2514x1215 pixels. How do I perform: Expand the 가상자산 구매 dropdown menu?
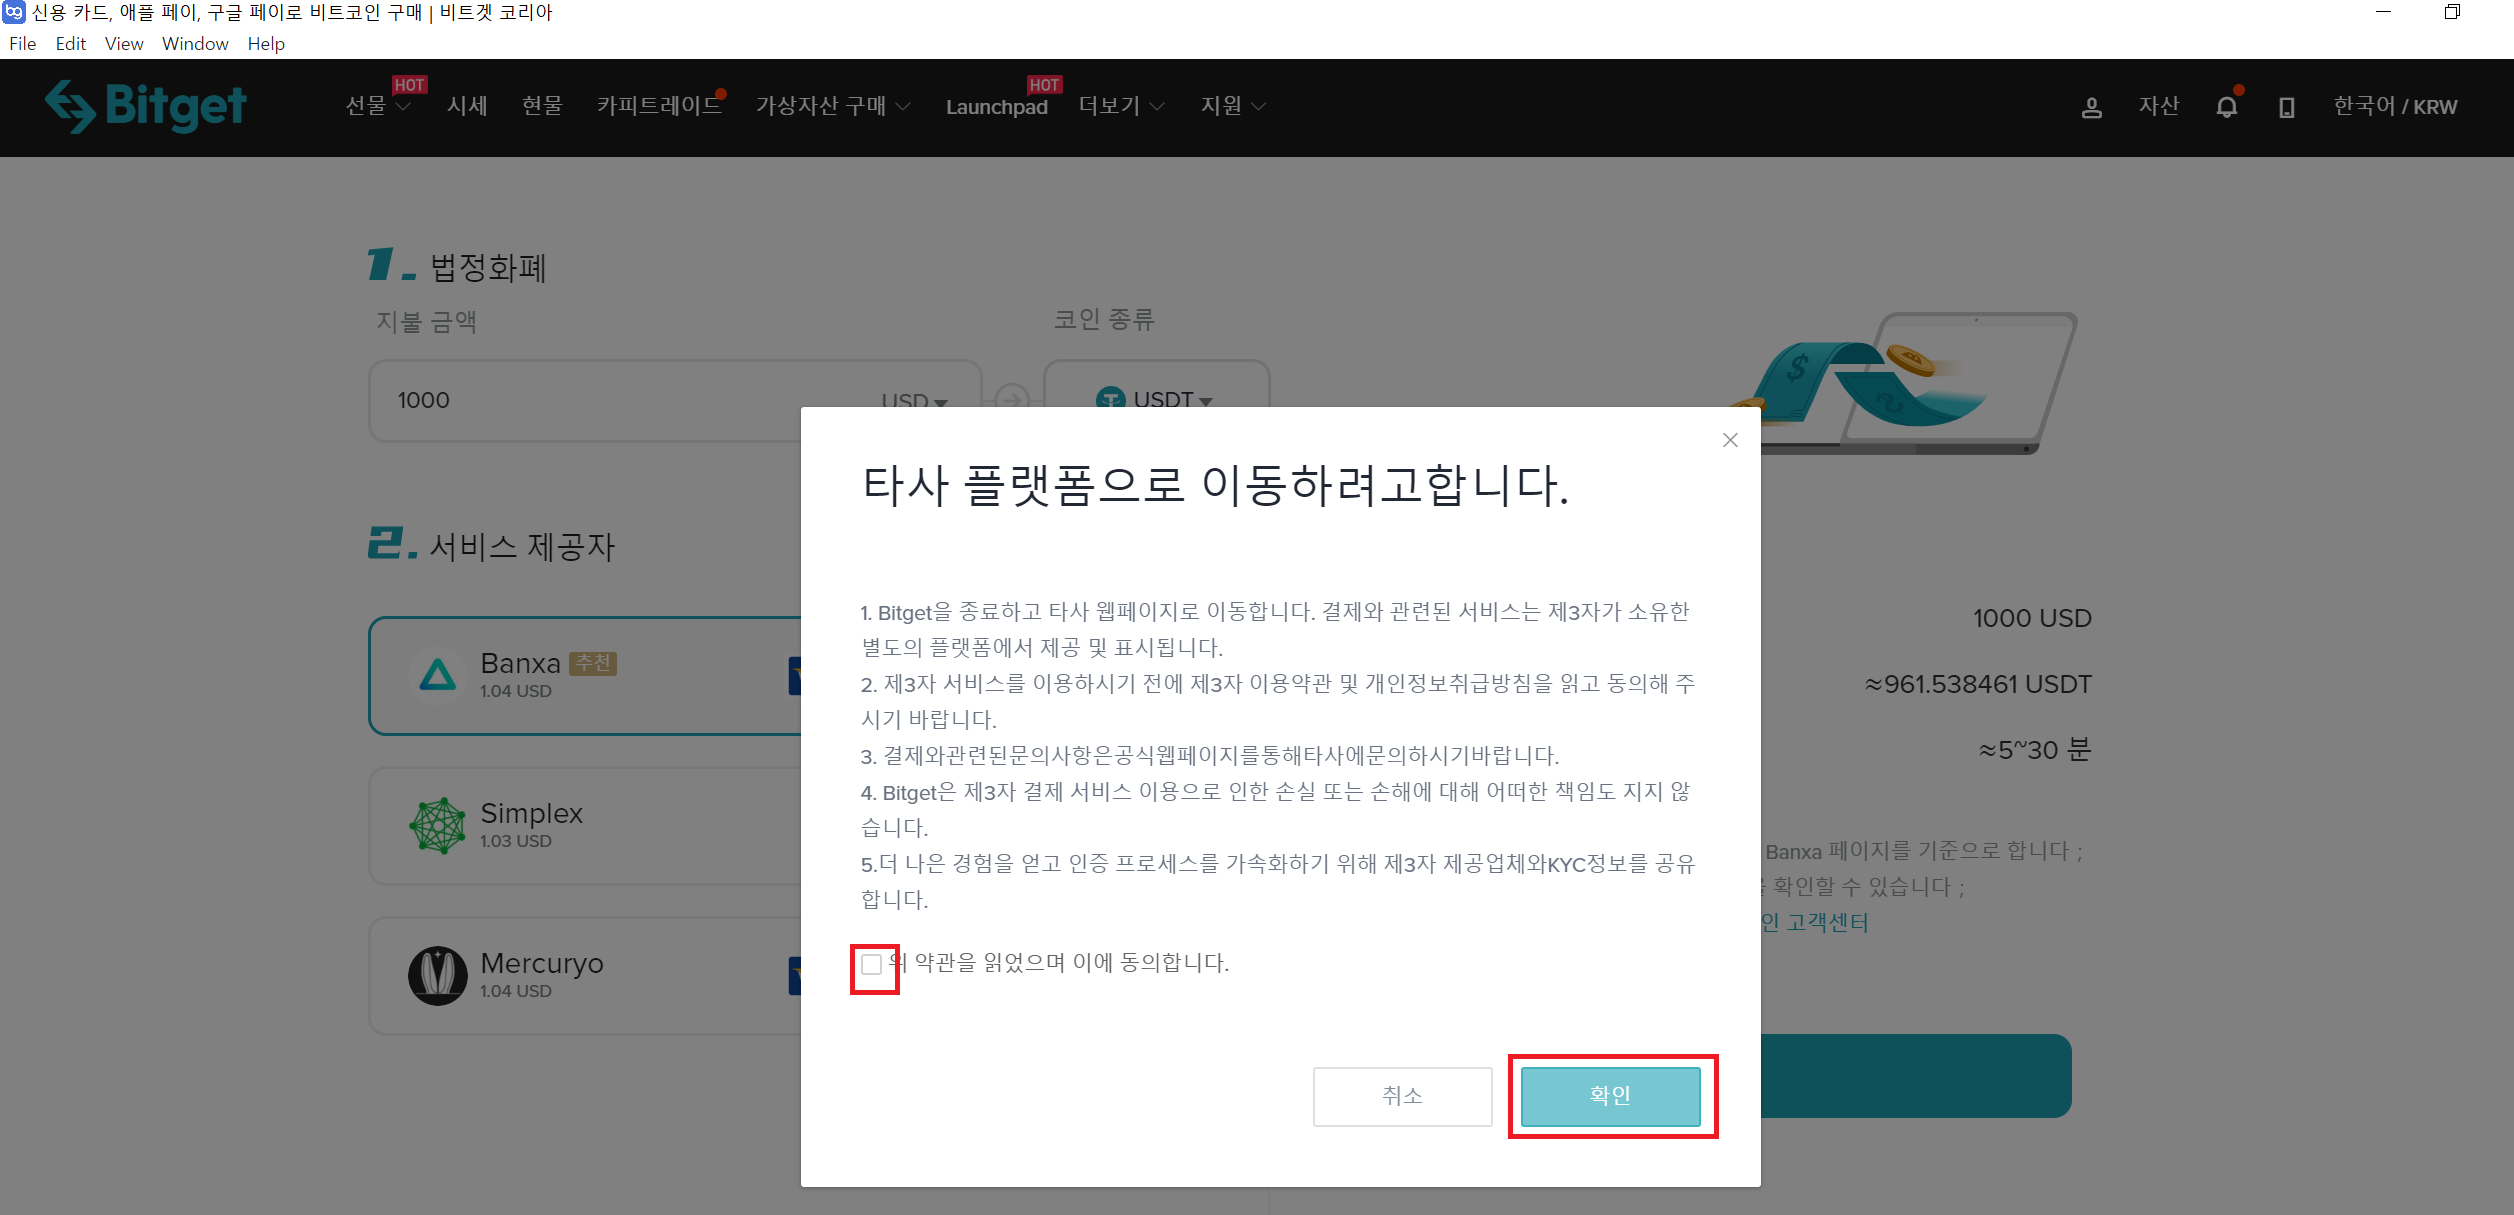pyautogui.click(x=832, y=106)
